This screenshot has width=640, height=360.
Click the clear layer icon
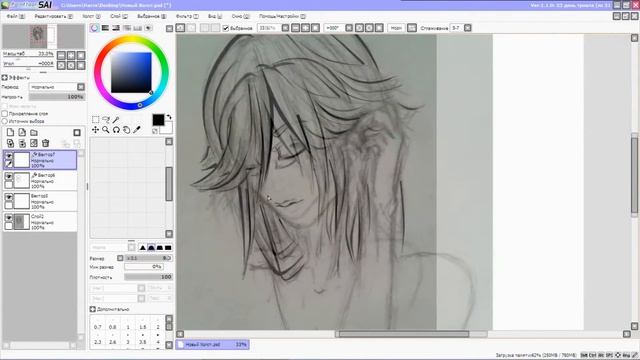pyautogui.click(x=34, y=143)
